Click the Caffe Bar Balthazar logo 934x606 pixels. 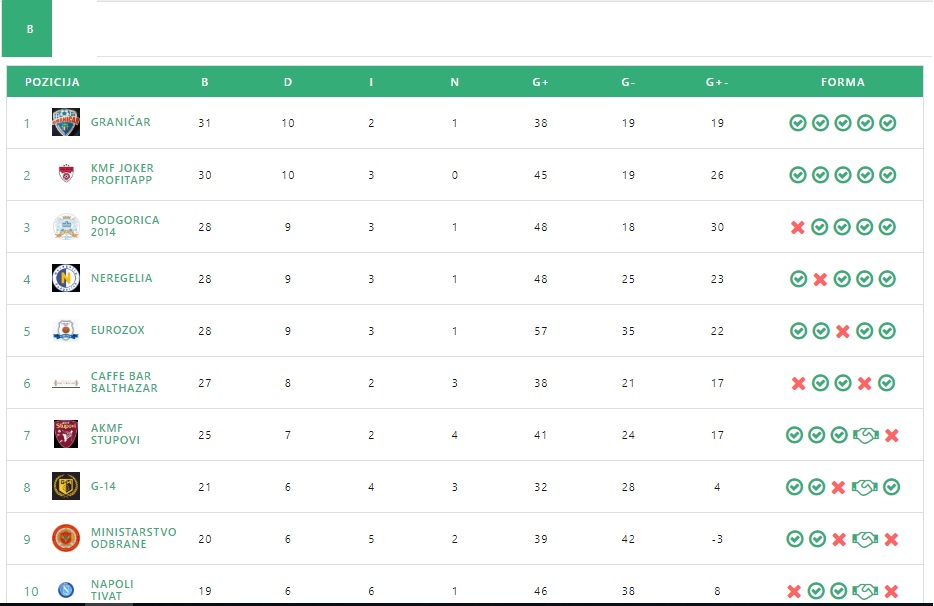(66, 382)
